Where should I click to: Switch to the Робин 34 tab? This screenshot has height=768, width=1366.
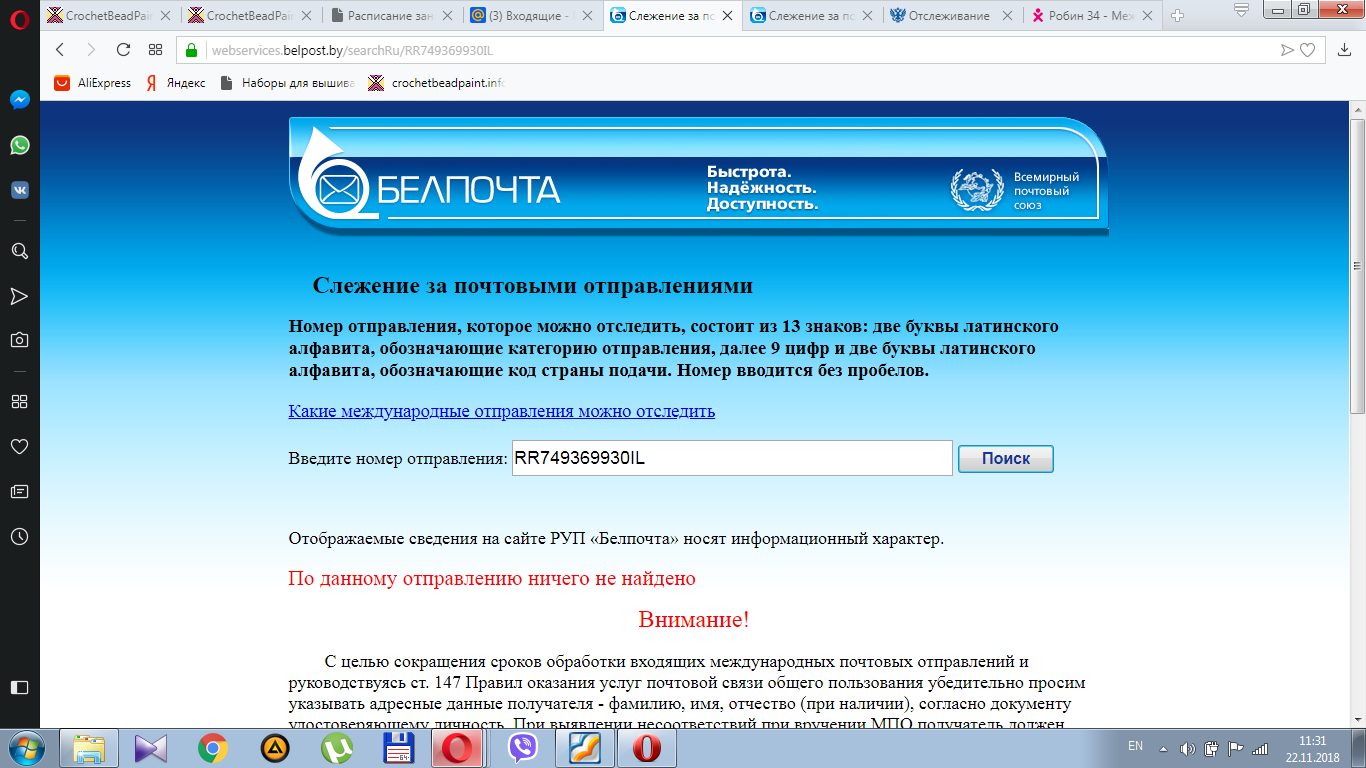(x=1092, y=16)
